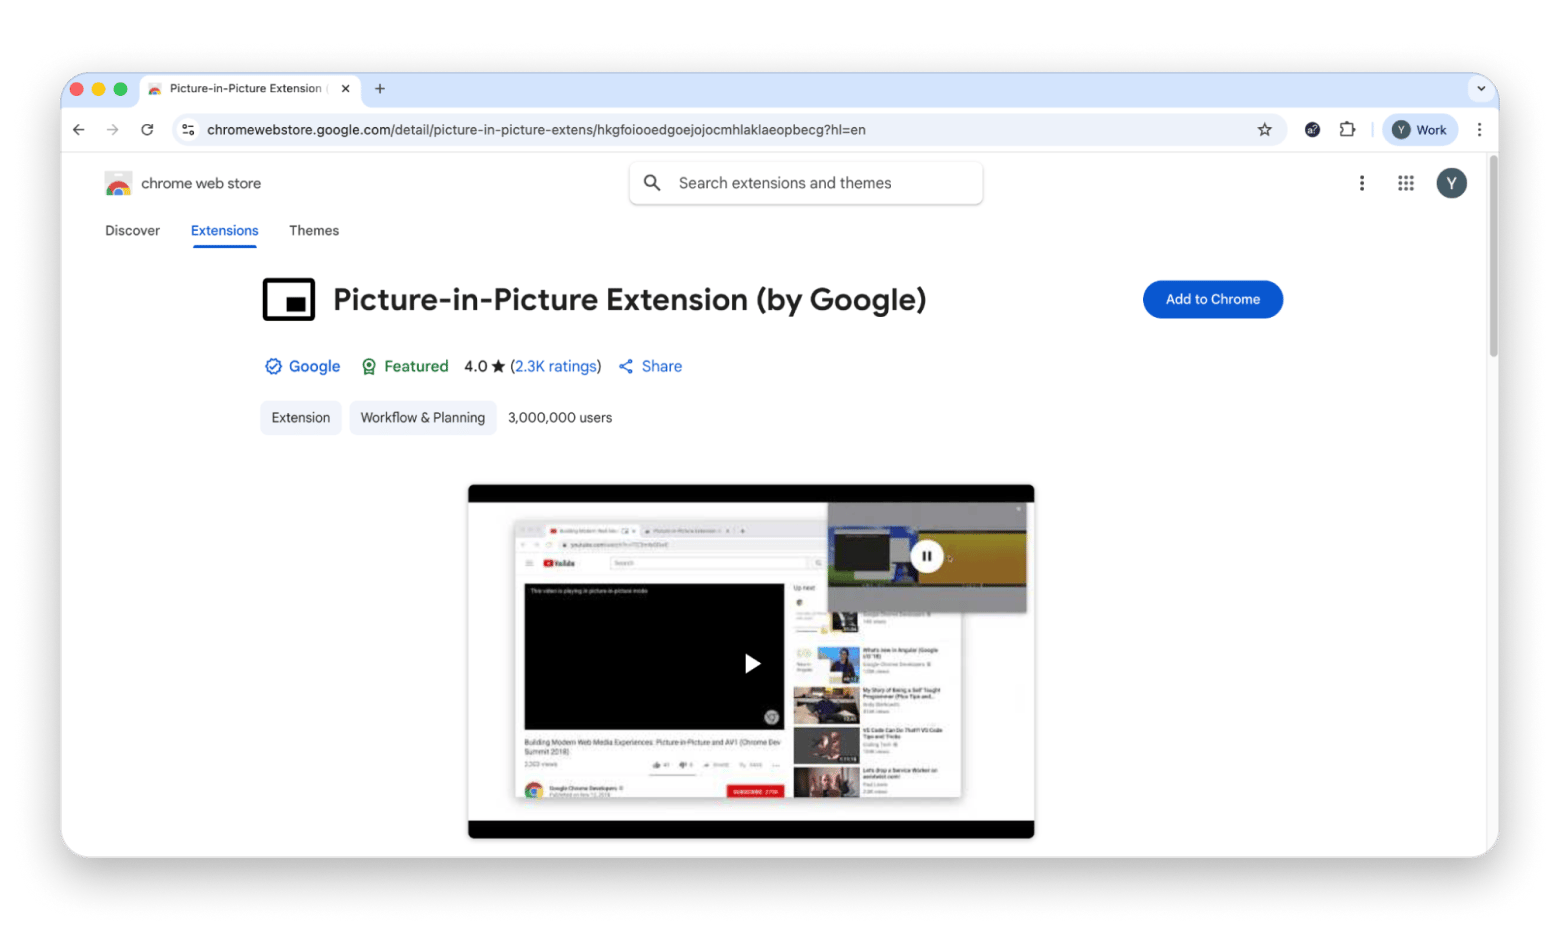Go back to the previous page
The width and height of the screenshot is (1560, 944).
tap(79, 130)
